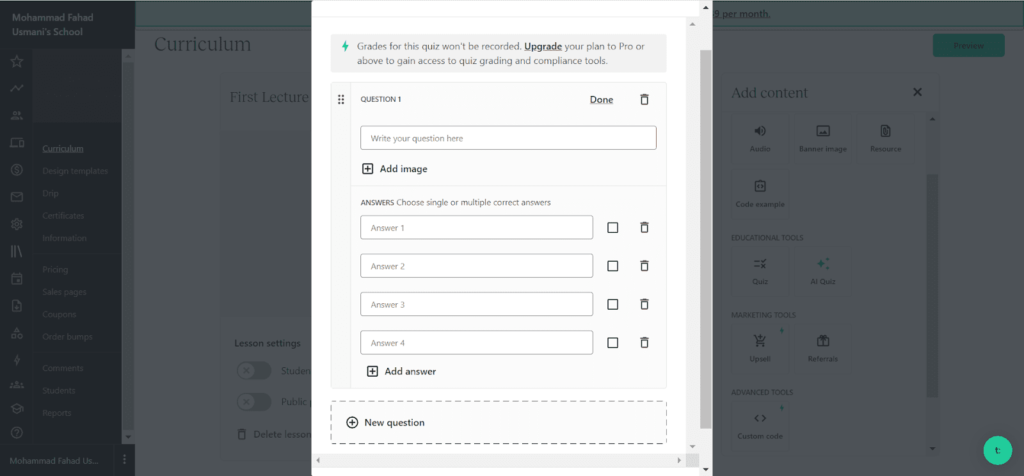This screenshot has height=476, width=1024.
Task: Click the Answer 4 input field
Action: [x=477, y=342]
